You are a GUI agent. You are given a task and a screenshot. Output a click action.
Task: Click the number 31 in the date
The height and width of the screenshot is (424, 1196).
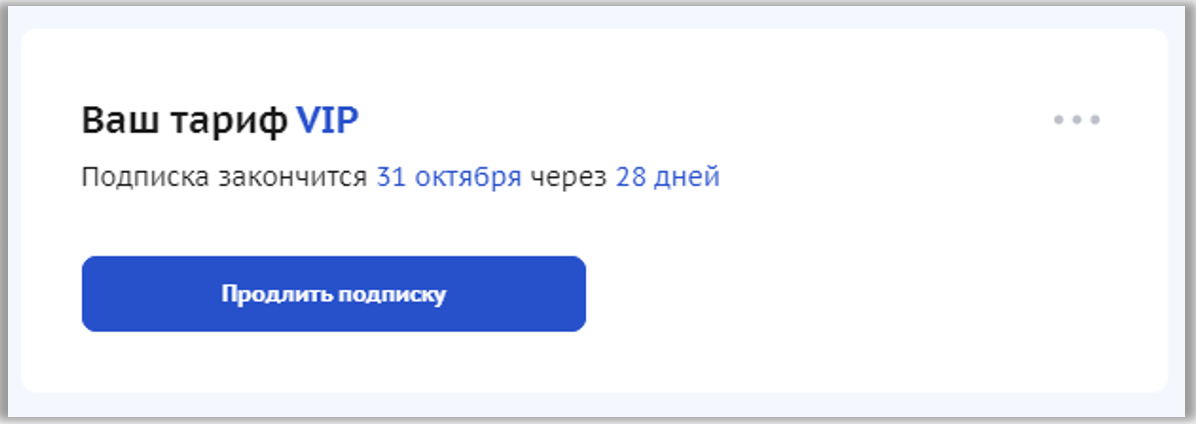tap(390, 177)
